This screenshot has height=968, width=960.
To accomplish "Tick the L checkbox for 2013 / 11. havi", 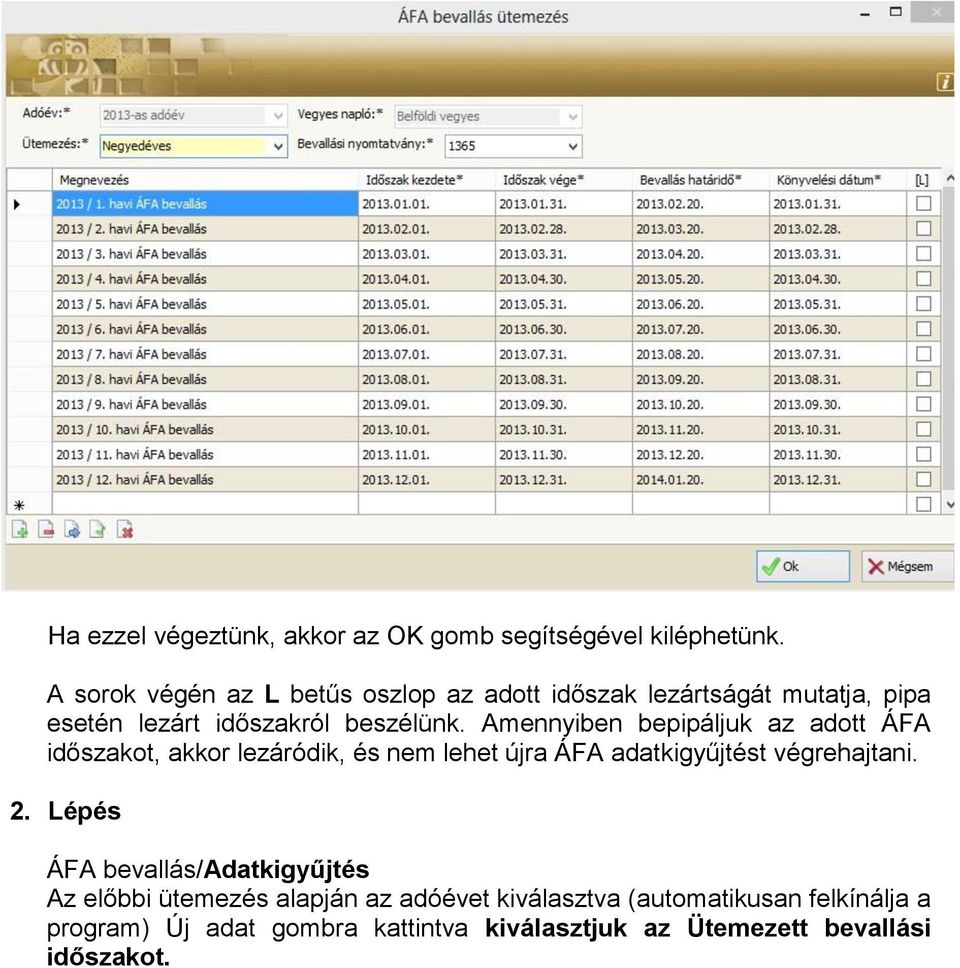I will pyautogui.click(x=924, y=454).
